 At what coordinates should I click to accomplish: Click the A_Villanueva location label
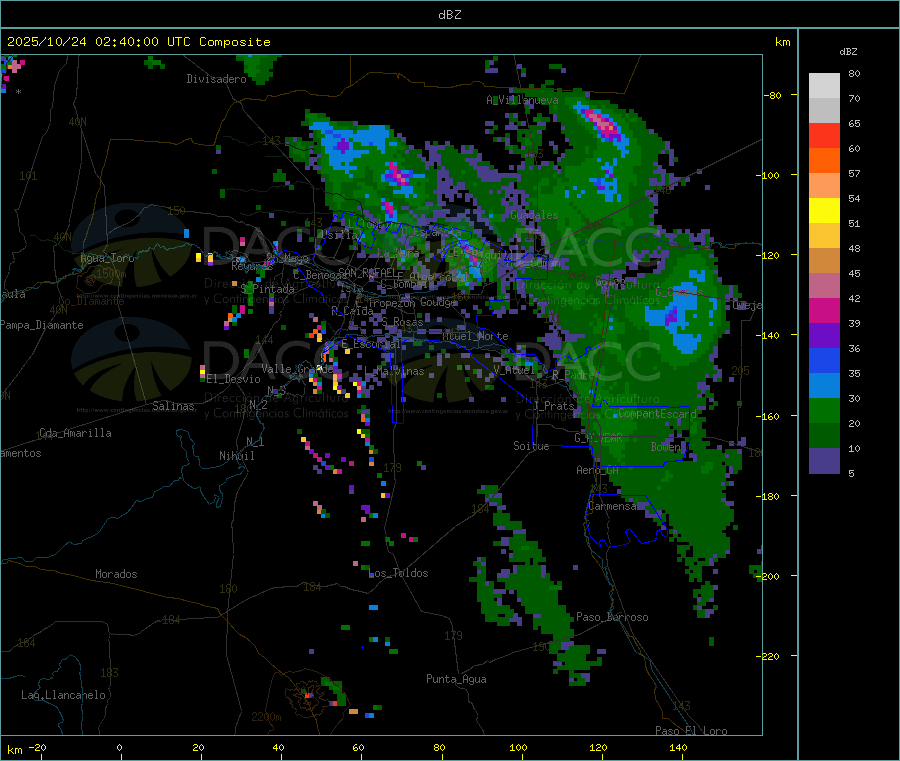tap(522, 100)
